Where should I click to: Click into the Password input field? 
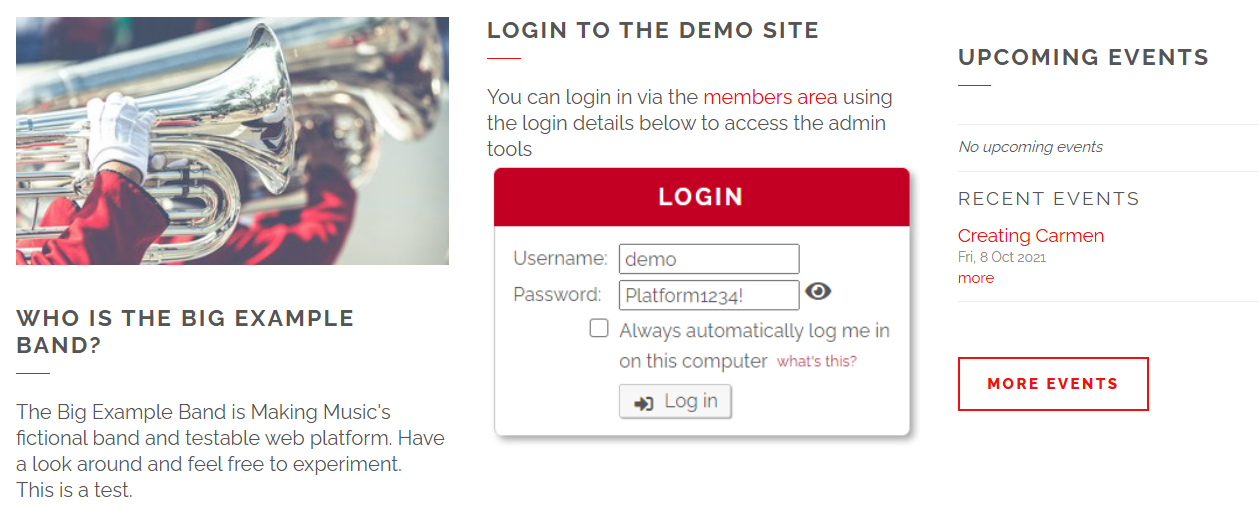[709, 295]
